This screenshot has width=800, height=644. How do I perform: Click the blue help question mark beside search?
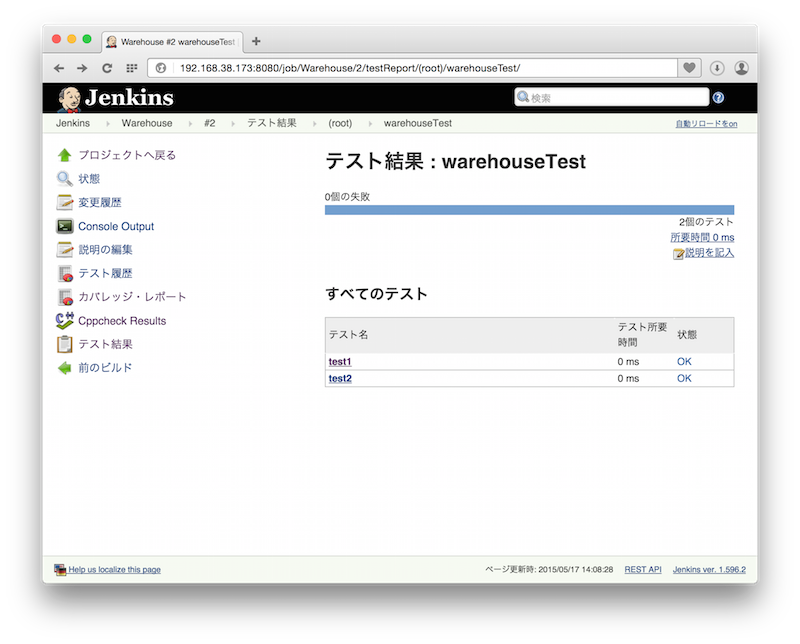coord(719,97)
